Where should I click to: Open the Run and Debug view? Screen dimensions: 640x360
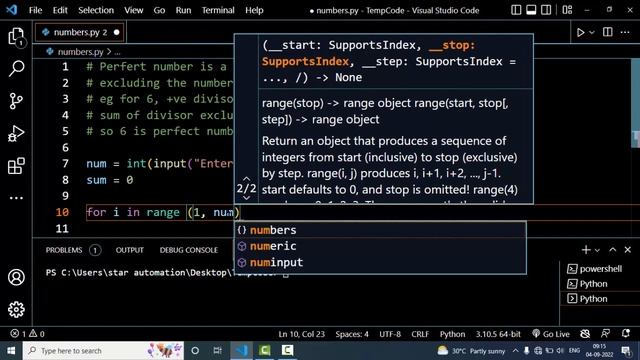point(16,133)
